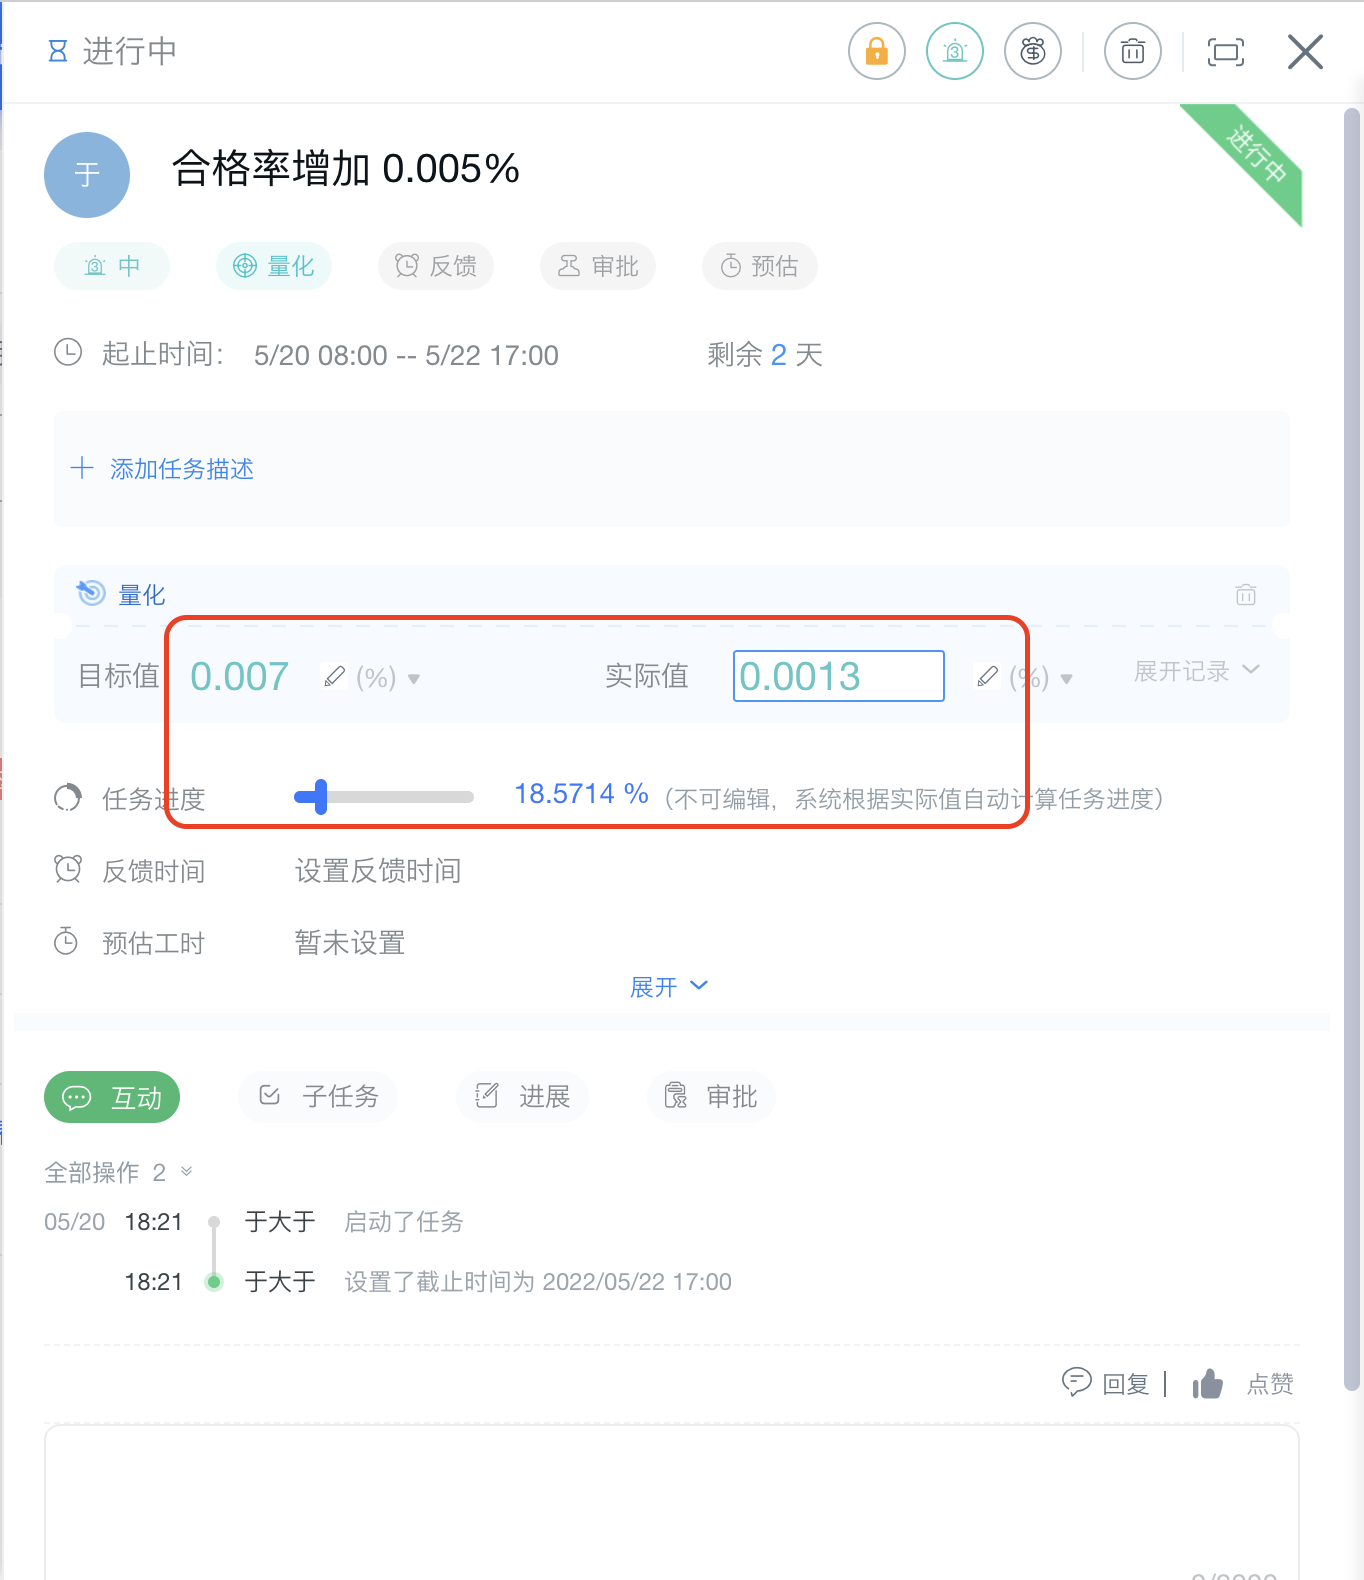
Task: Click the teal priority alarm icon
Action: click(955, 51)
